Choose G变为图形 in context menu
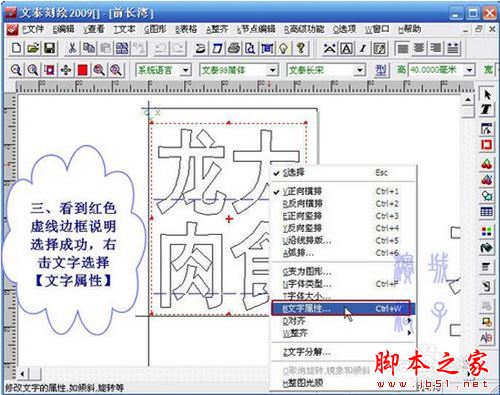This screenshot has width=500, height=395. click(x=343, y=272)
